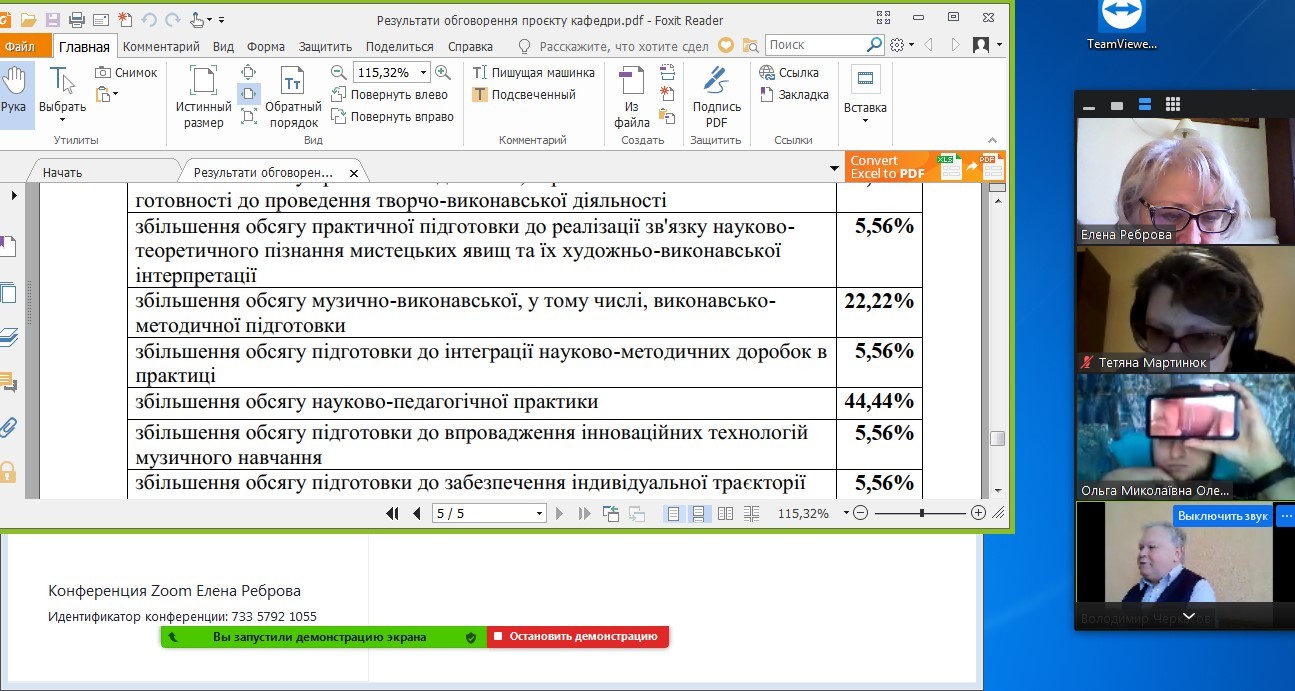Click the Истинный размер actual size icon
The image size is (1295, 691).
click(x=203, y=96)
